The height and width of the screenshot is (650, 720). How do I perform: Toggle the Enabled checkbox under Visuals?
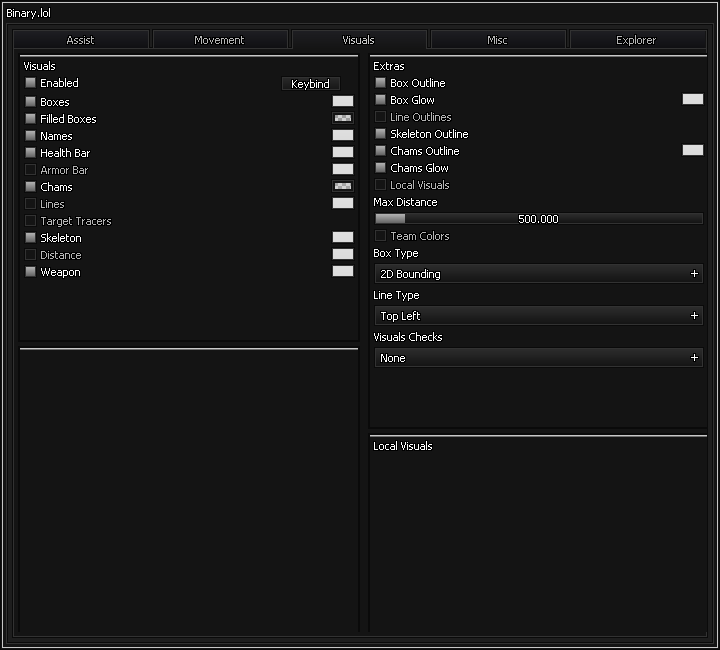coord(31,83)
